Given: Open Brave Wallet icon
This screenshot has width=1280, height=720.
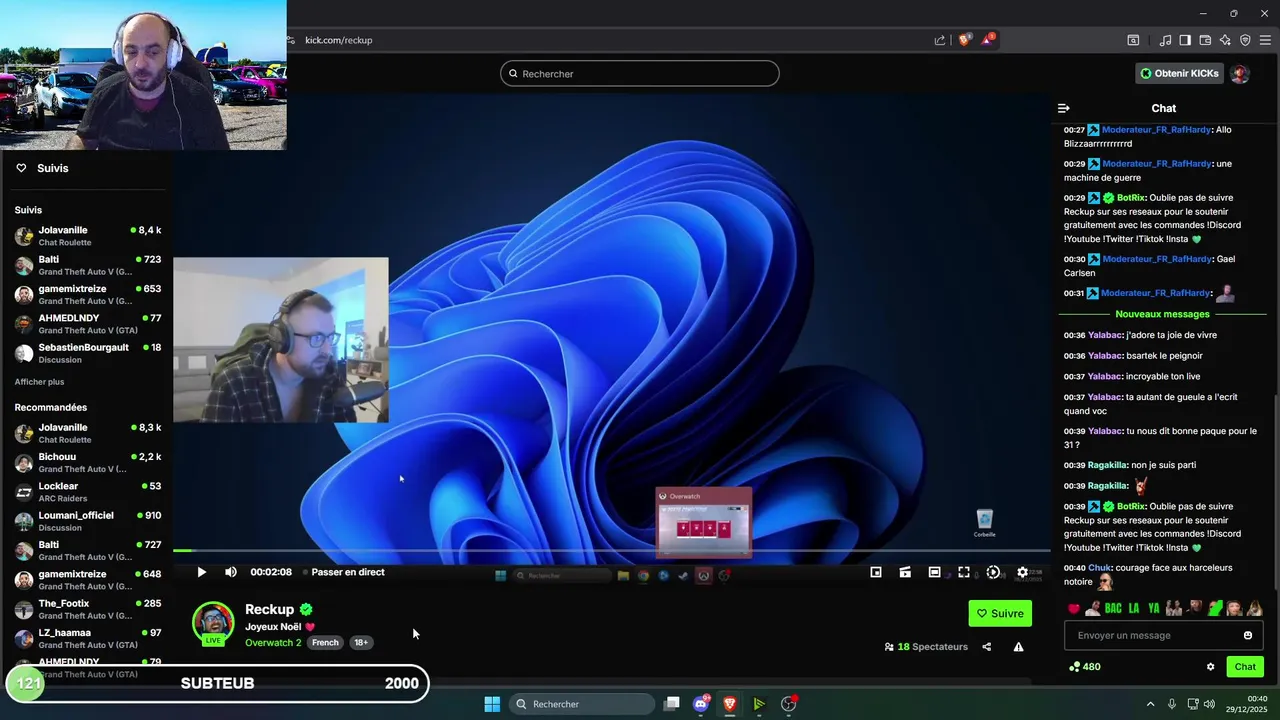Looking at the screenshot, I should (x=1205, y=40).
